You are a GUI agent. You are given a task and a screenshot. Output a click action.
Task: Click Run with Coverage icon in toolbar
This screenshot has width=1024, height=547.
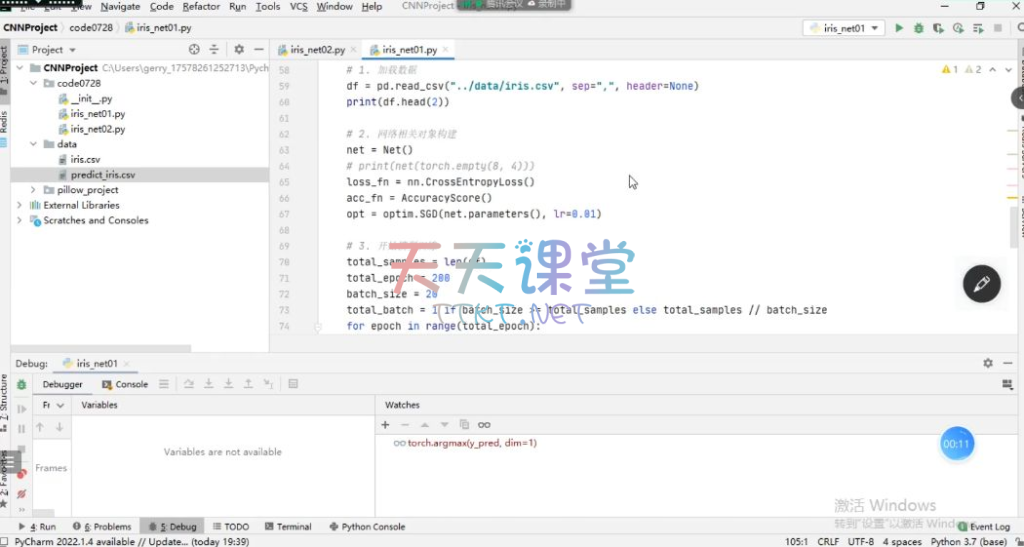(938, 28)
